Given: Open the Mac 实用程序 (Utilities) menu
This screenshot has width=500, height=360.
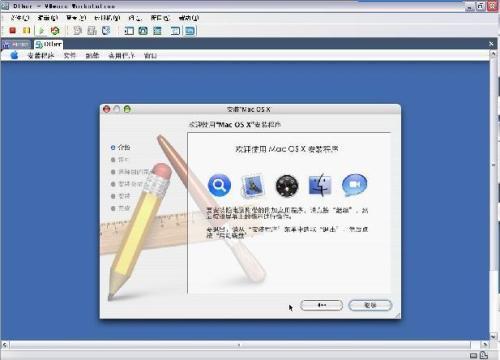Looking at the screenshot, I should click(x=121, y=55).
